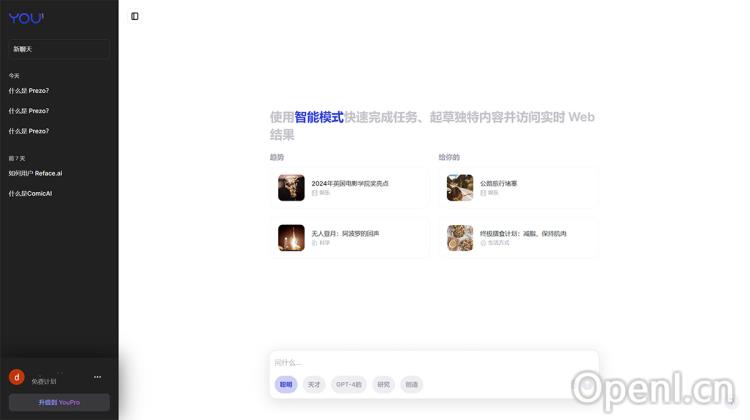Click the orange 'd' user avatar
The height and width of the screenshot is (420, 750).
pyautogui.click(x=16, y=377)
